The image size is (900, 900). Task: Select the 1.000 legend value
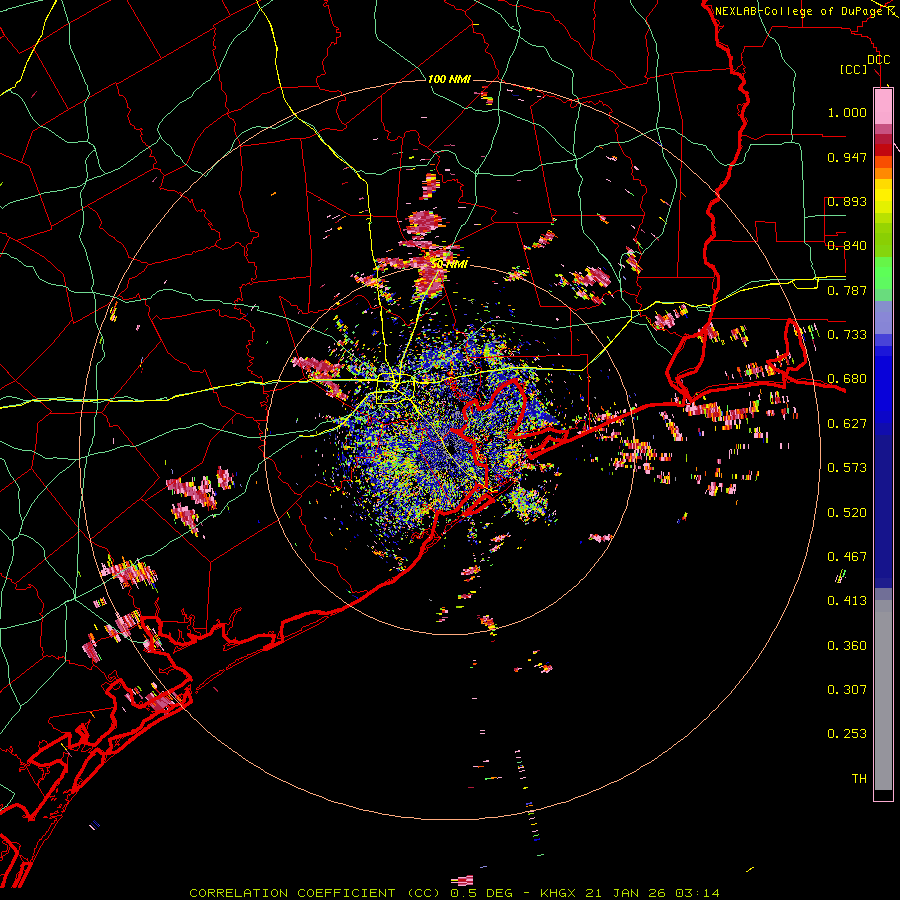coord(847,112)
